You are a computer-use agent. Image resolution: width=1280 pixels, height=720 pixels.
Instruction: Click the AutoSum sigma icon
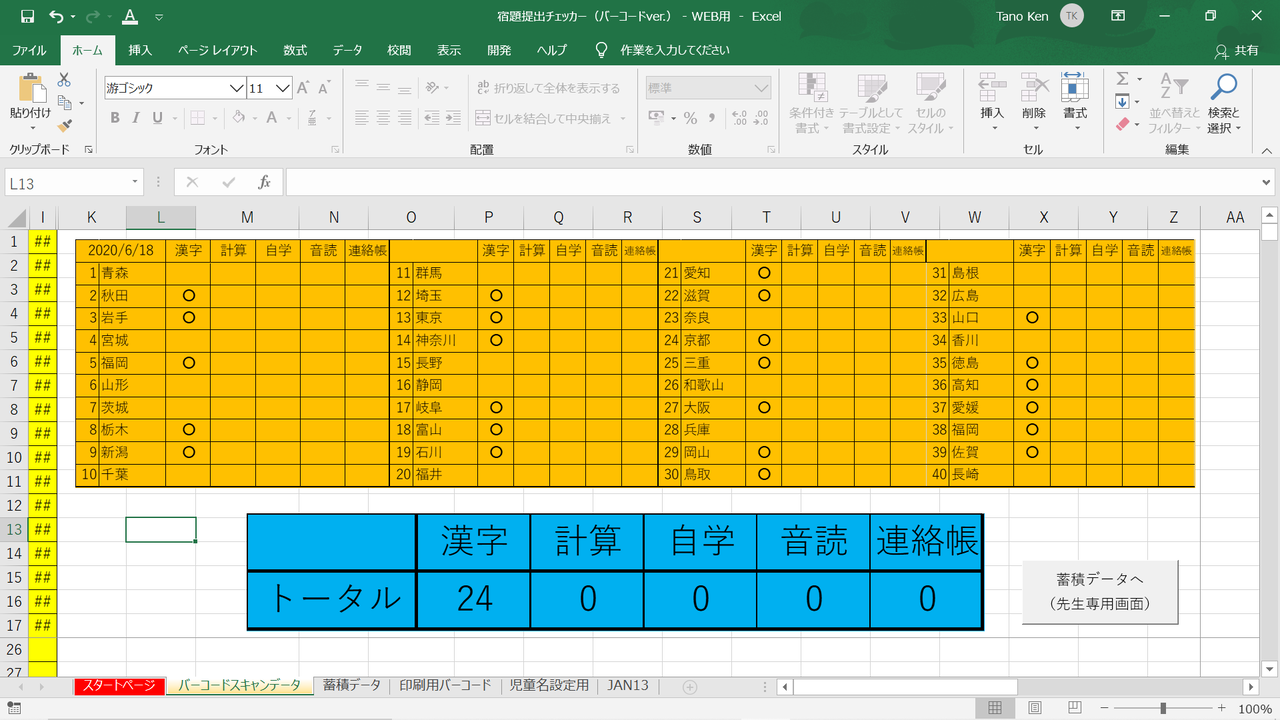point(1122,79)
